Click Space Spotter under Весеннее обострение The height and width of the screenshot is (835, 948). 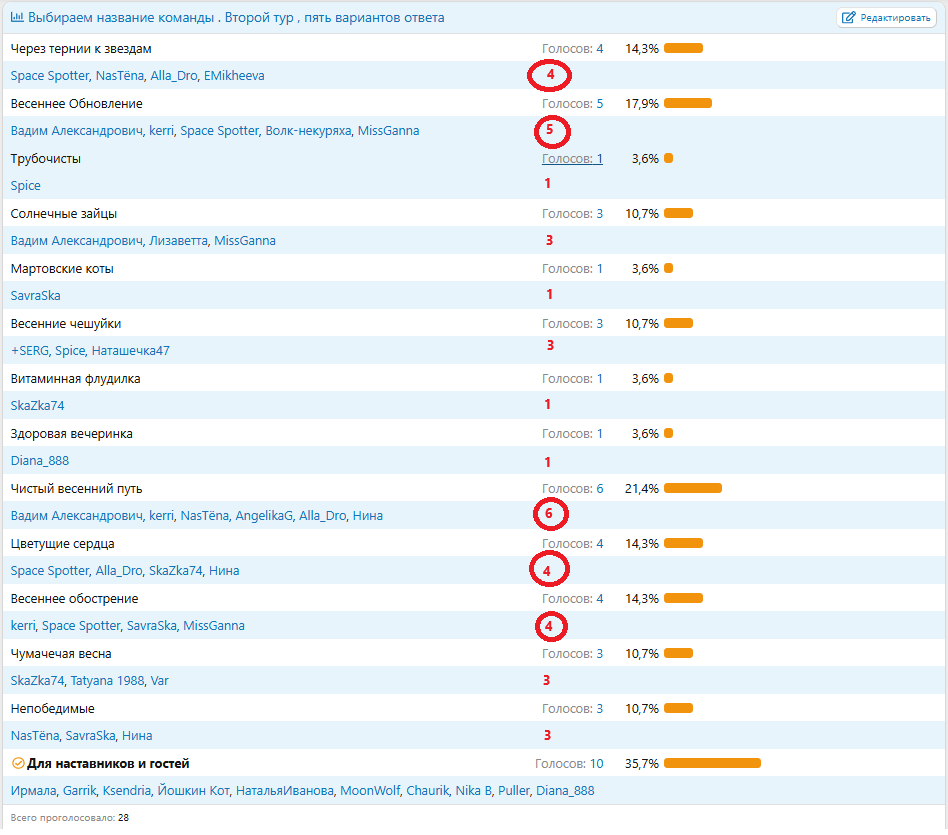(81, 626)
